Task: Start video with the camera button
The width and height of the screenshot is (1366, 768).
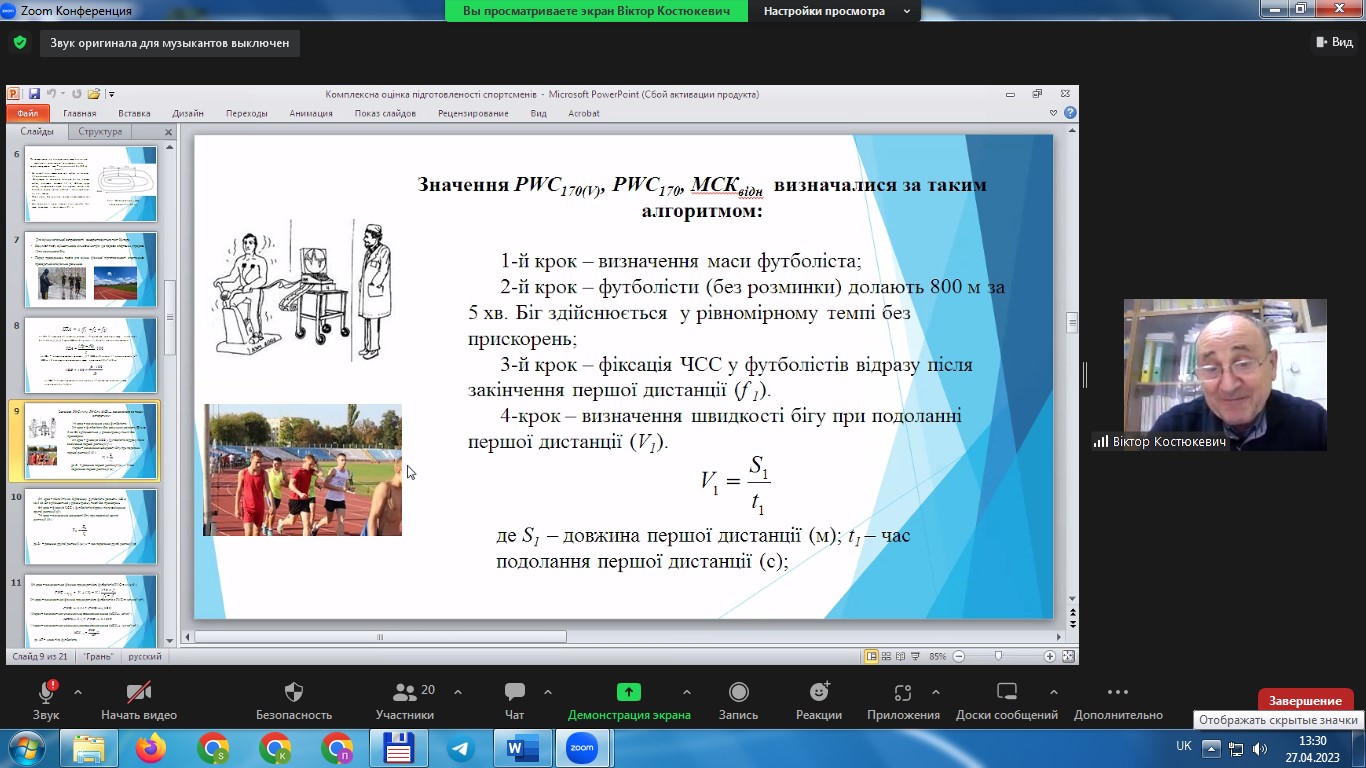Action: [x=139, y=693]
